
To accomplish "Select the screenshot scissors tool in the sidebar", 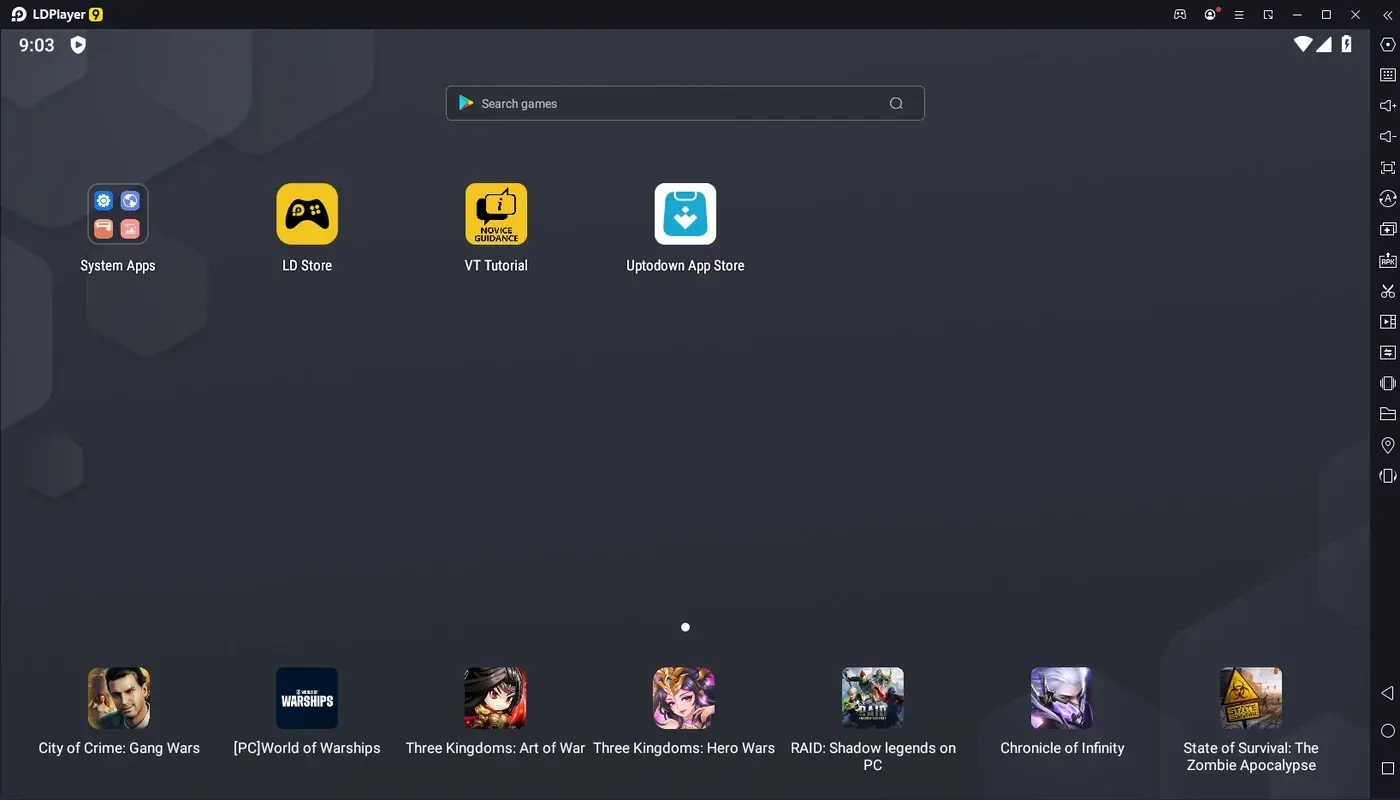I will pos(1387,290).
